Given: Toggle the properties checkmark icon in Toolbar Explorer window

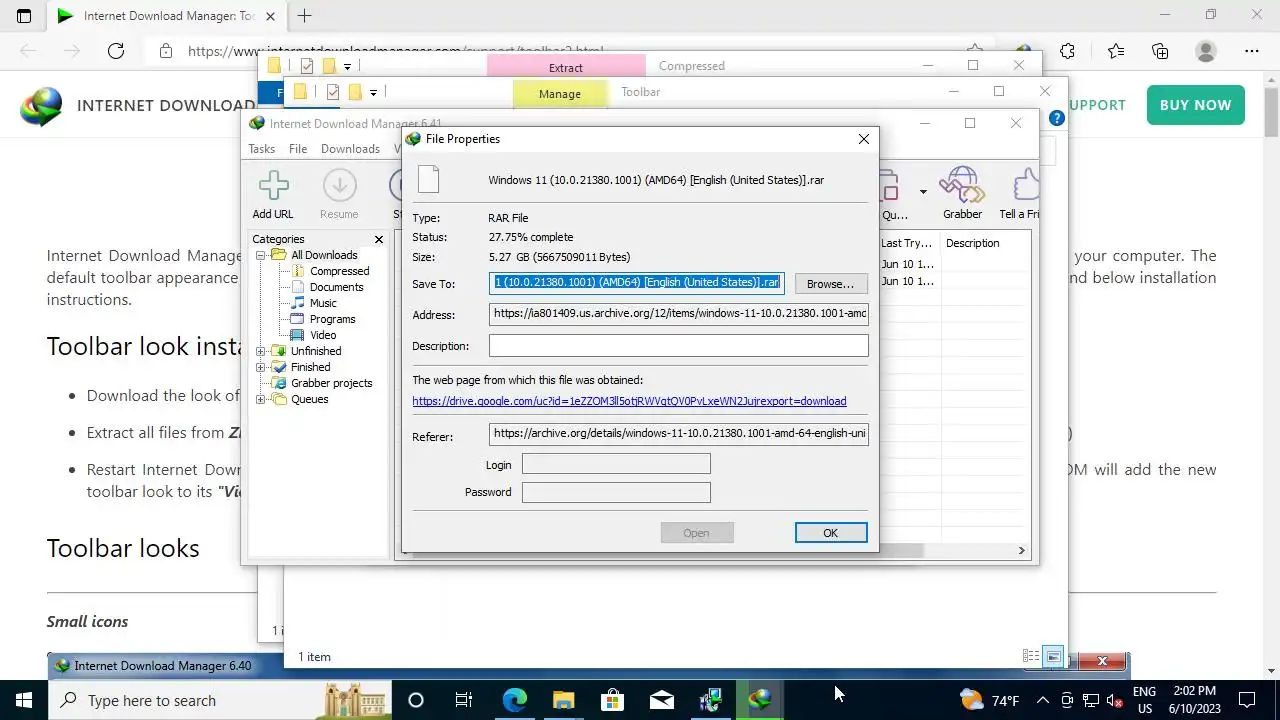Looking at the screenshot, I should (333, 92).
